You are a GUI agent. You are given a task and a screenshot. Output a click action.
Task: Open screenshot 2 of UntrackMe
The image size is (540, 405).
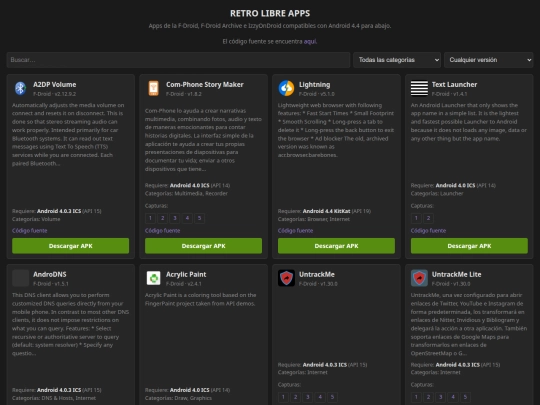pyautogui.click(x=295, y=397)
